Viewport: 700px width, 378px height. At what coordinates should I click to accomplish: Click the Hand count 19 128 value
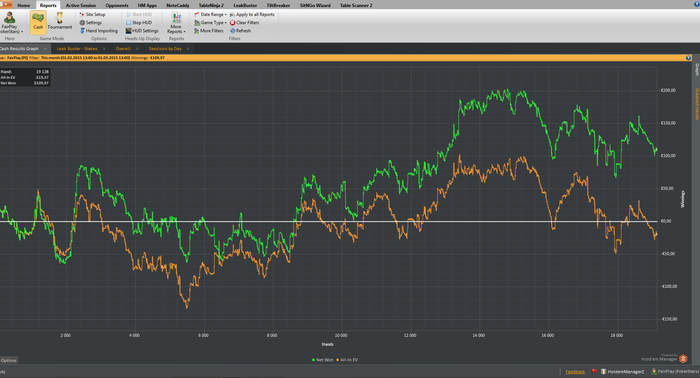(x=42, y=71)
